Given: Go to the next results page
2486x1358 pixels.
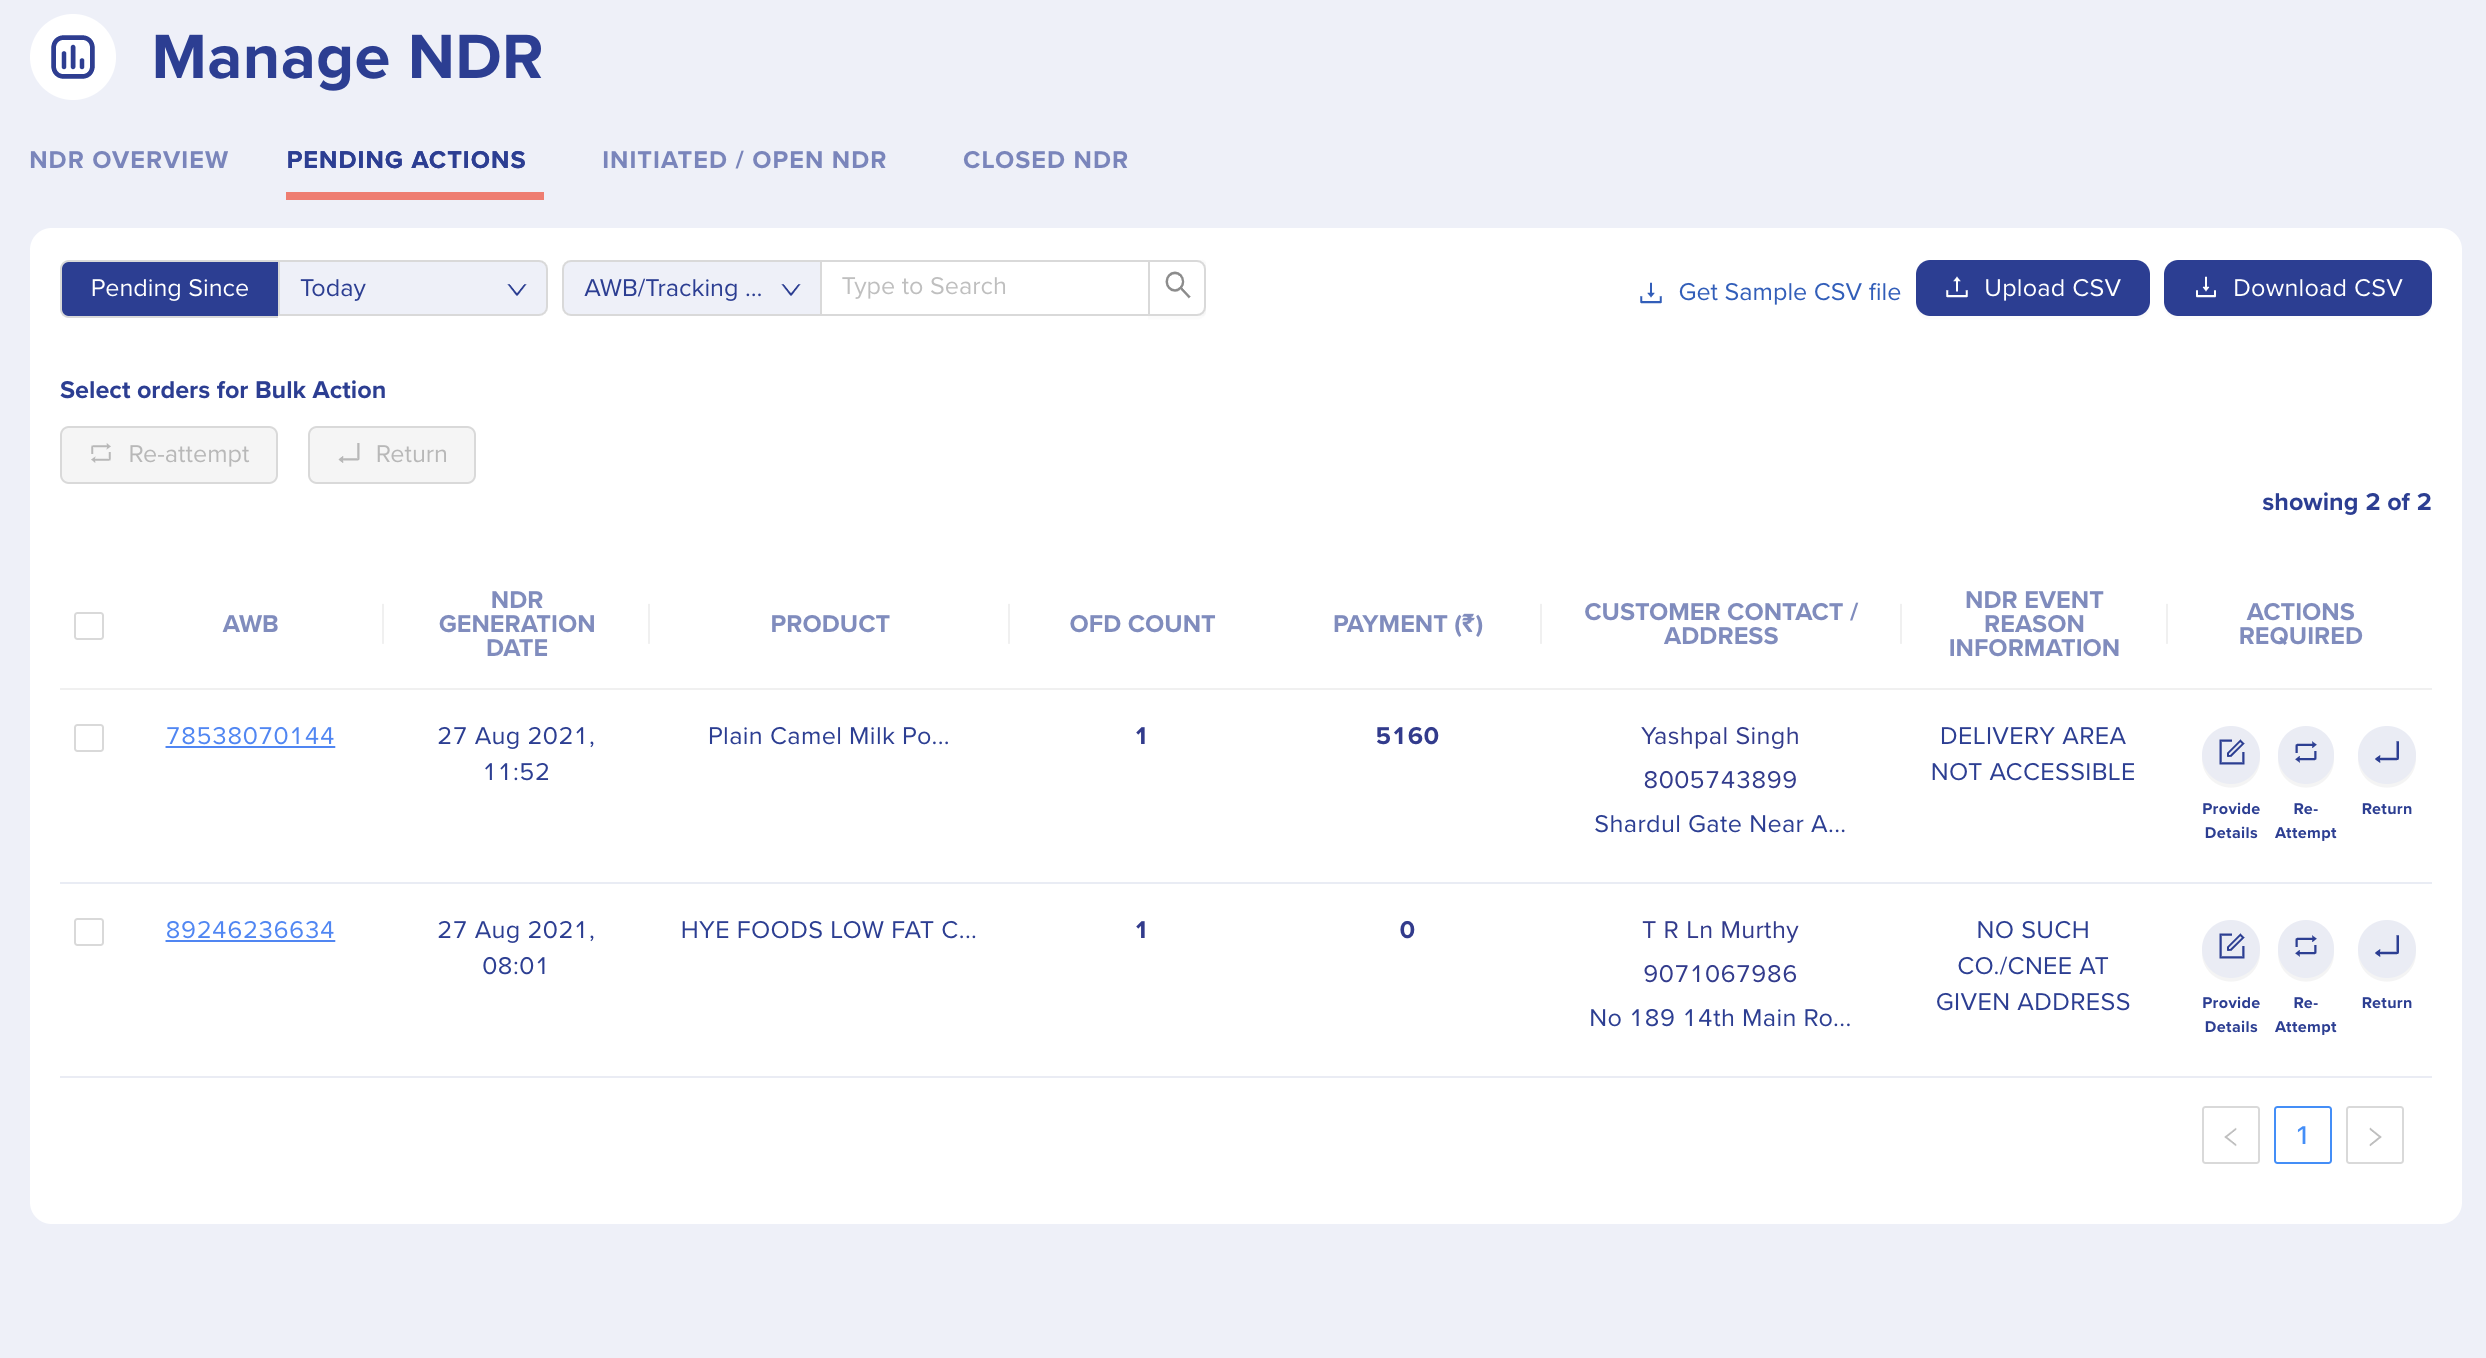Looking at the screenshot, I should click(2374, 1135).
